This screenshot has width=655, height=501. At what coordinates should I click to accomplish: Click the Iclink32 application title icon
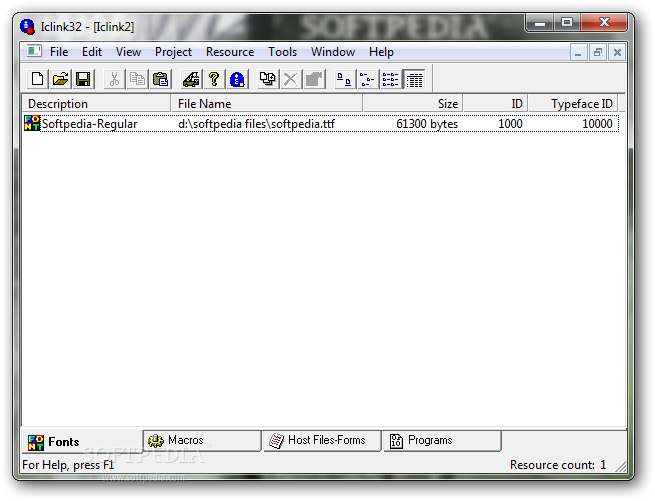(28, 27)
